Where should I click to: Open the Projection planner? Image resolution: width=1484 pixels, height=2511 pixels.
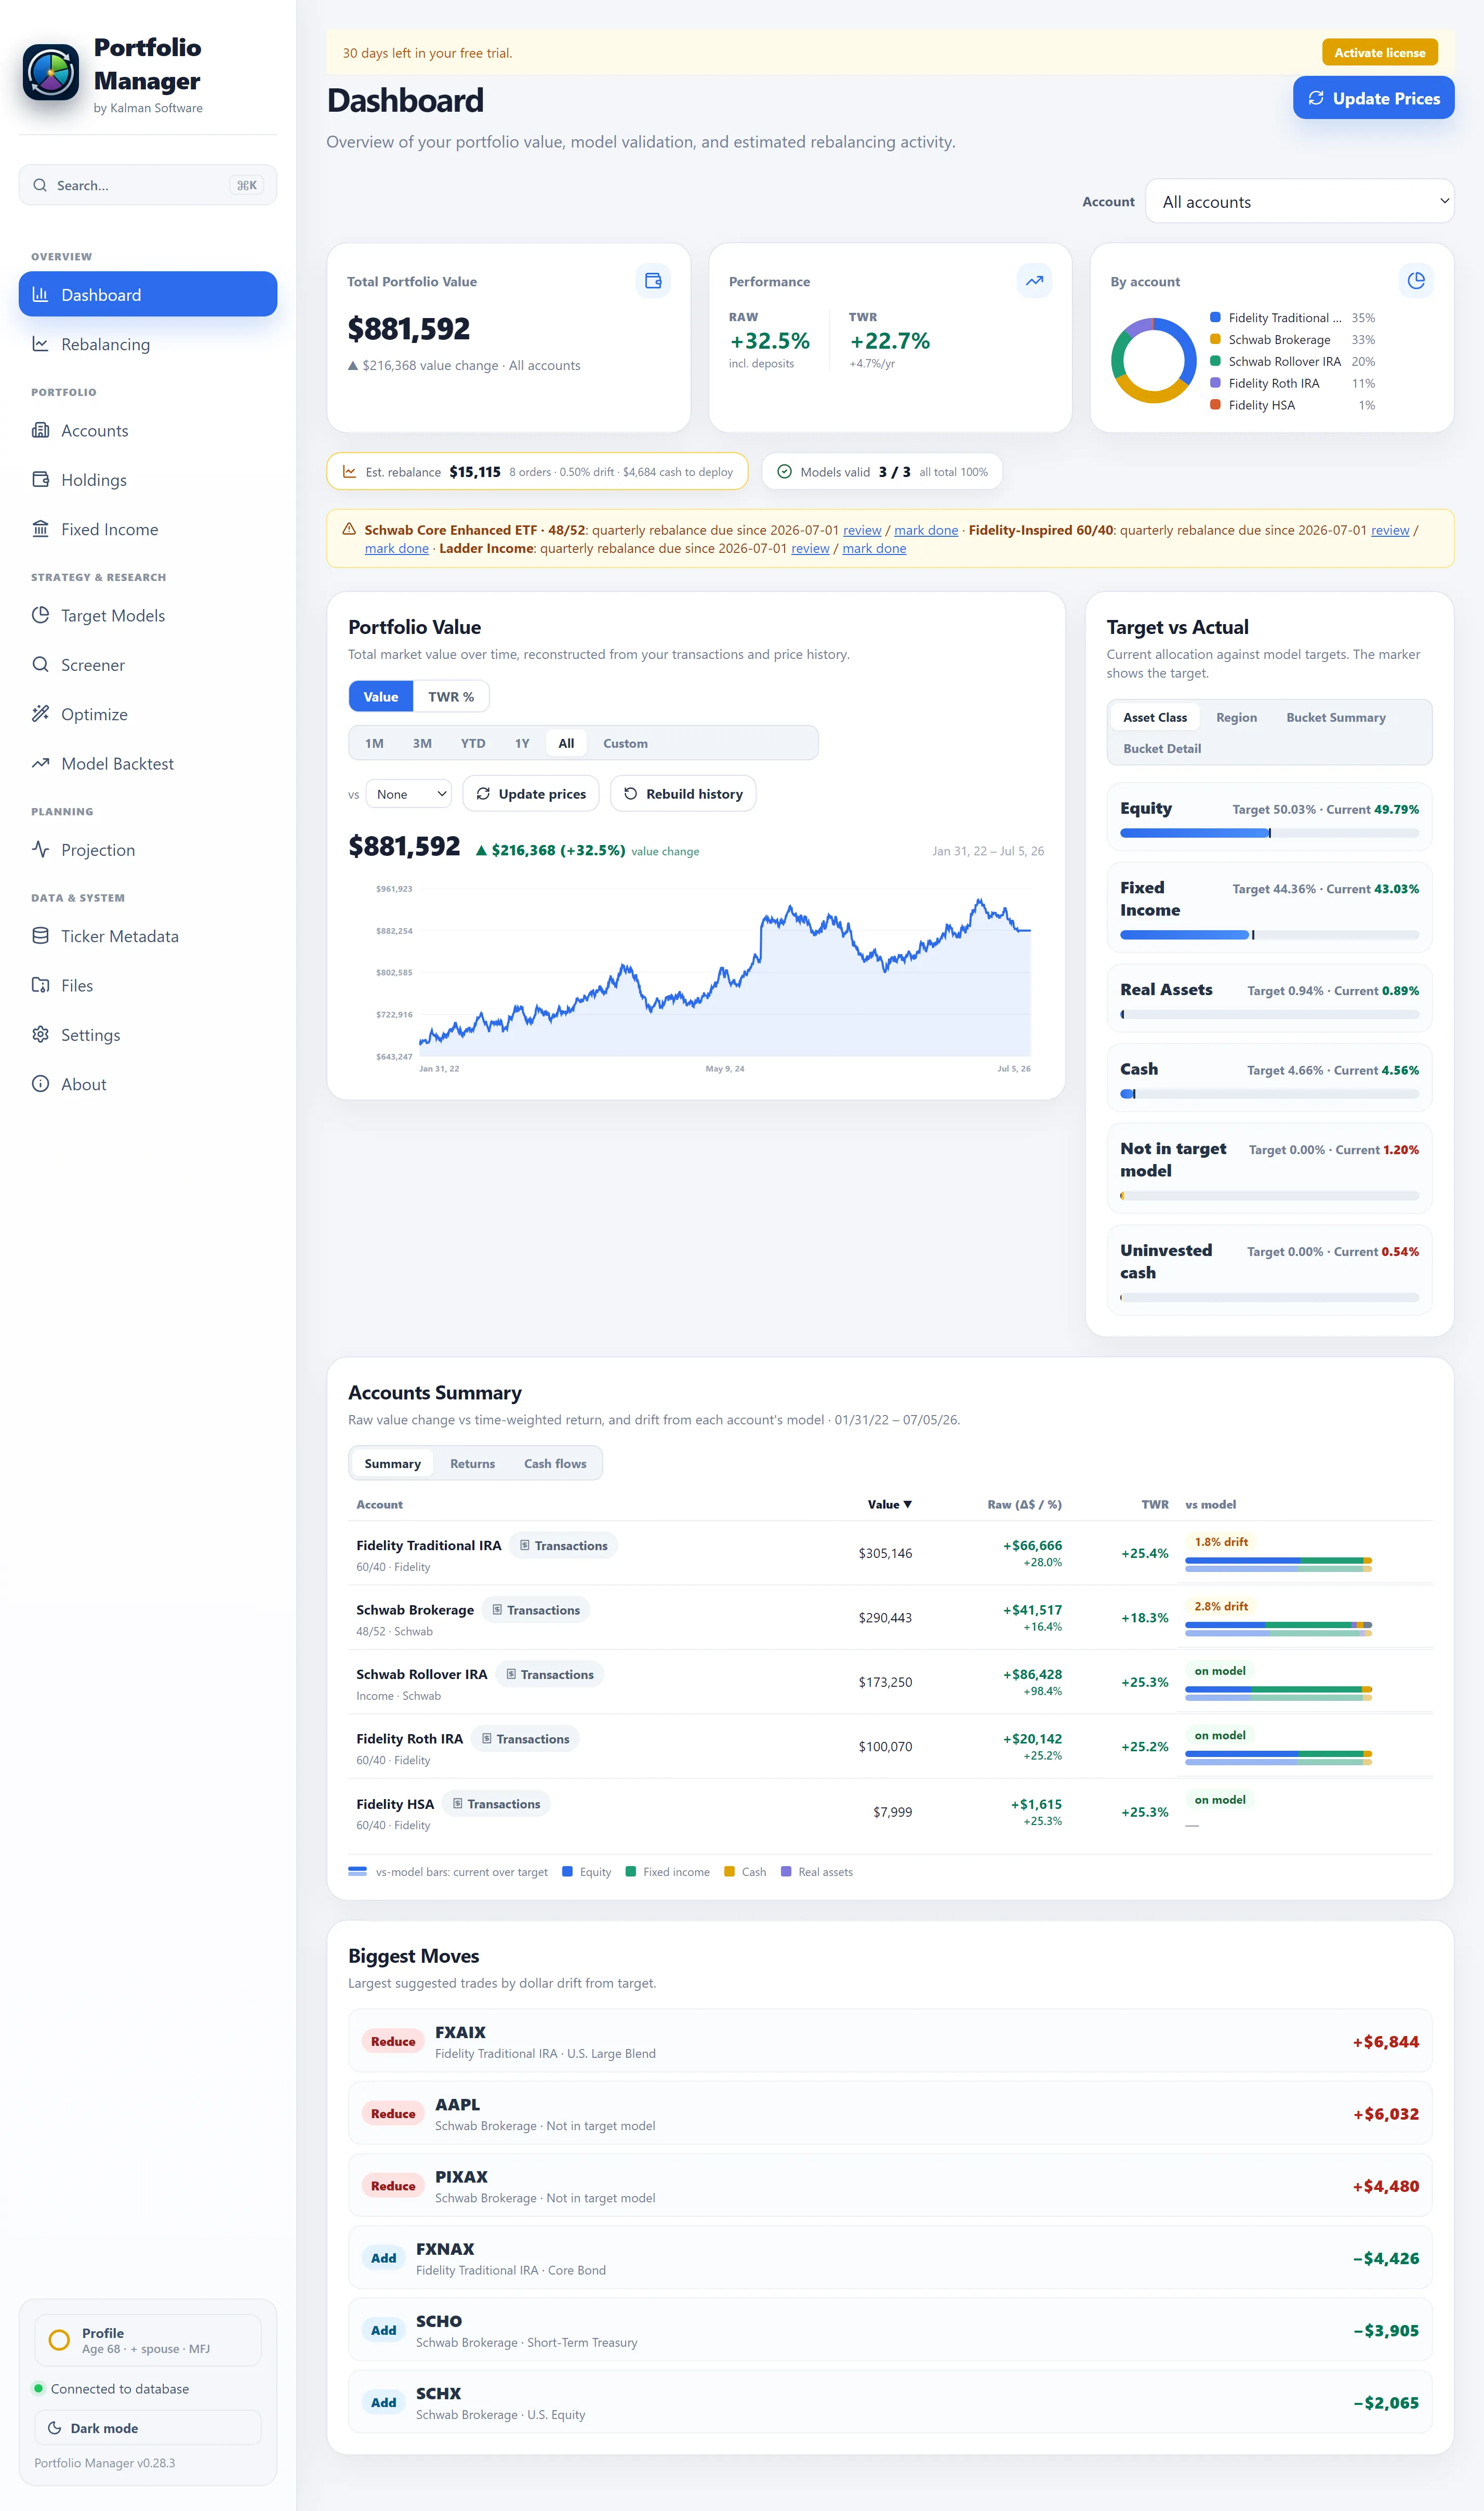click(148, 850)
